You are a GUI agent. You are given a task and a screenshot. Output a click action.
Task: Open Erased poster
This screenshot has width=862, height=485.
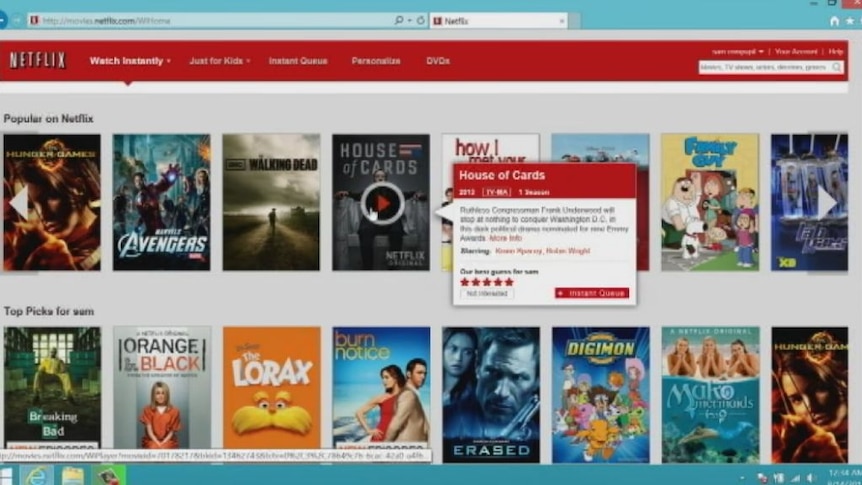[x=491, y=395]
